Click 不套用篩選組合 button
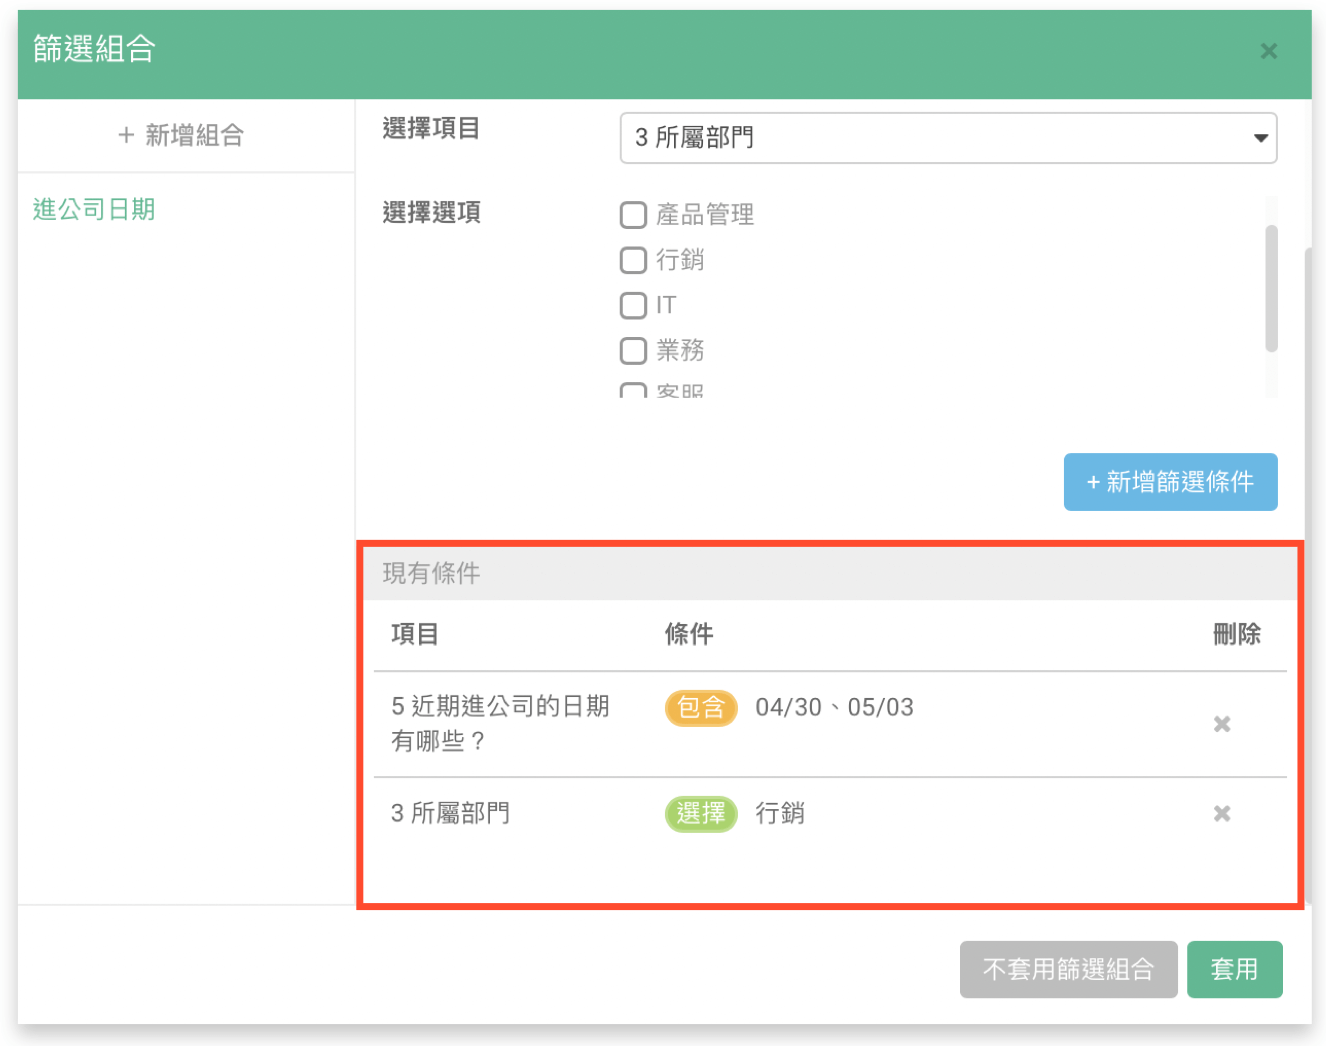This screenshot has height=1046, width=1326. (x=1068, y=969)
